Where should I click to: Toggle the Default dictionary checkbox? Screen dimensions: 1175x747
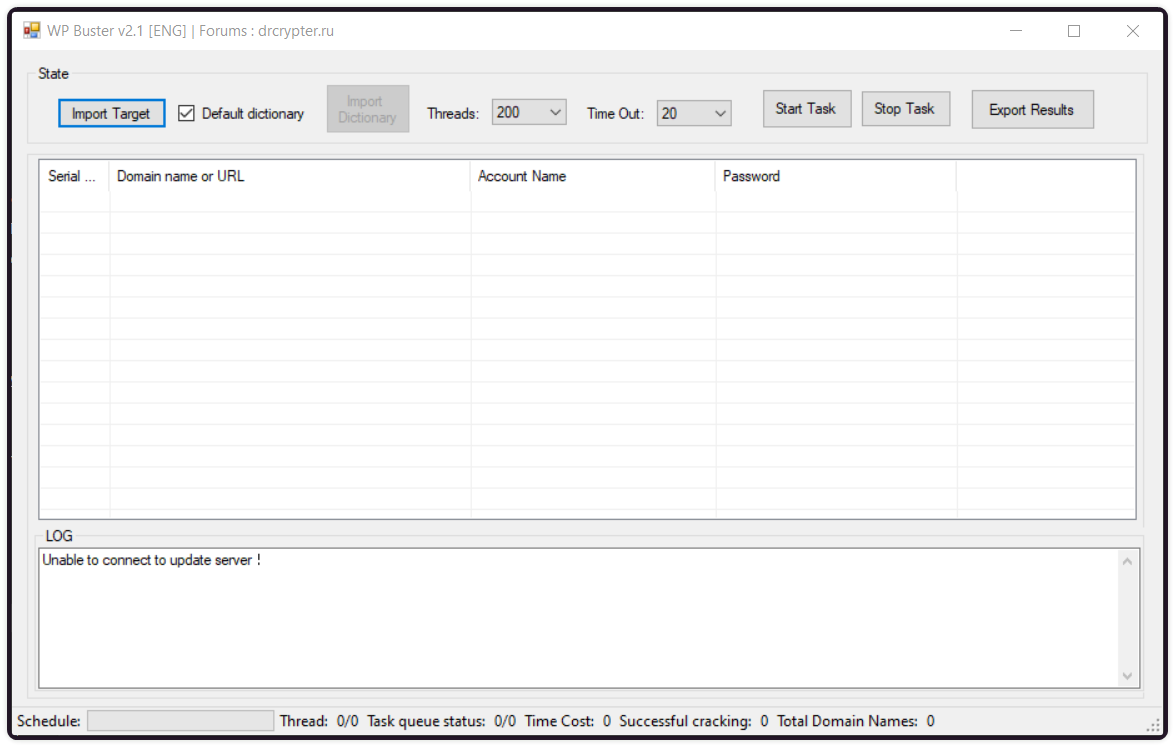point(186,113)
